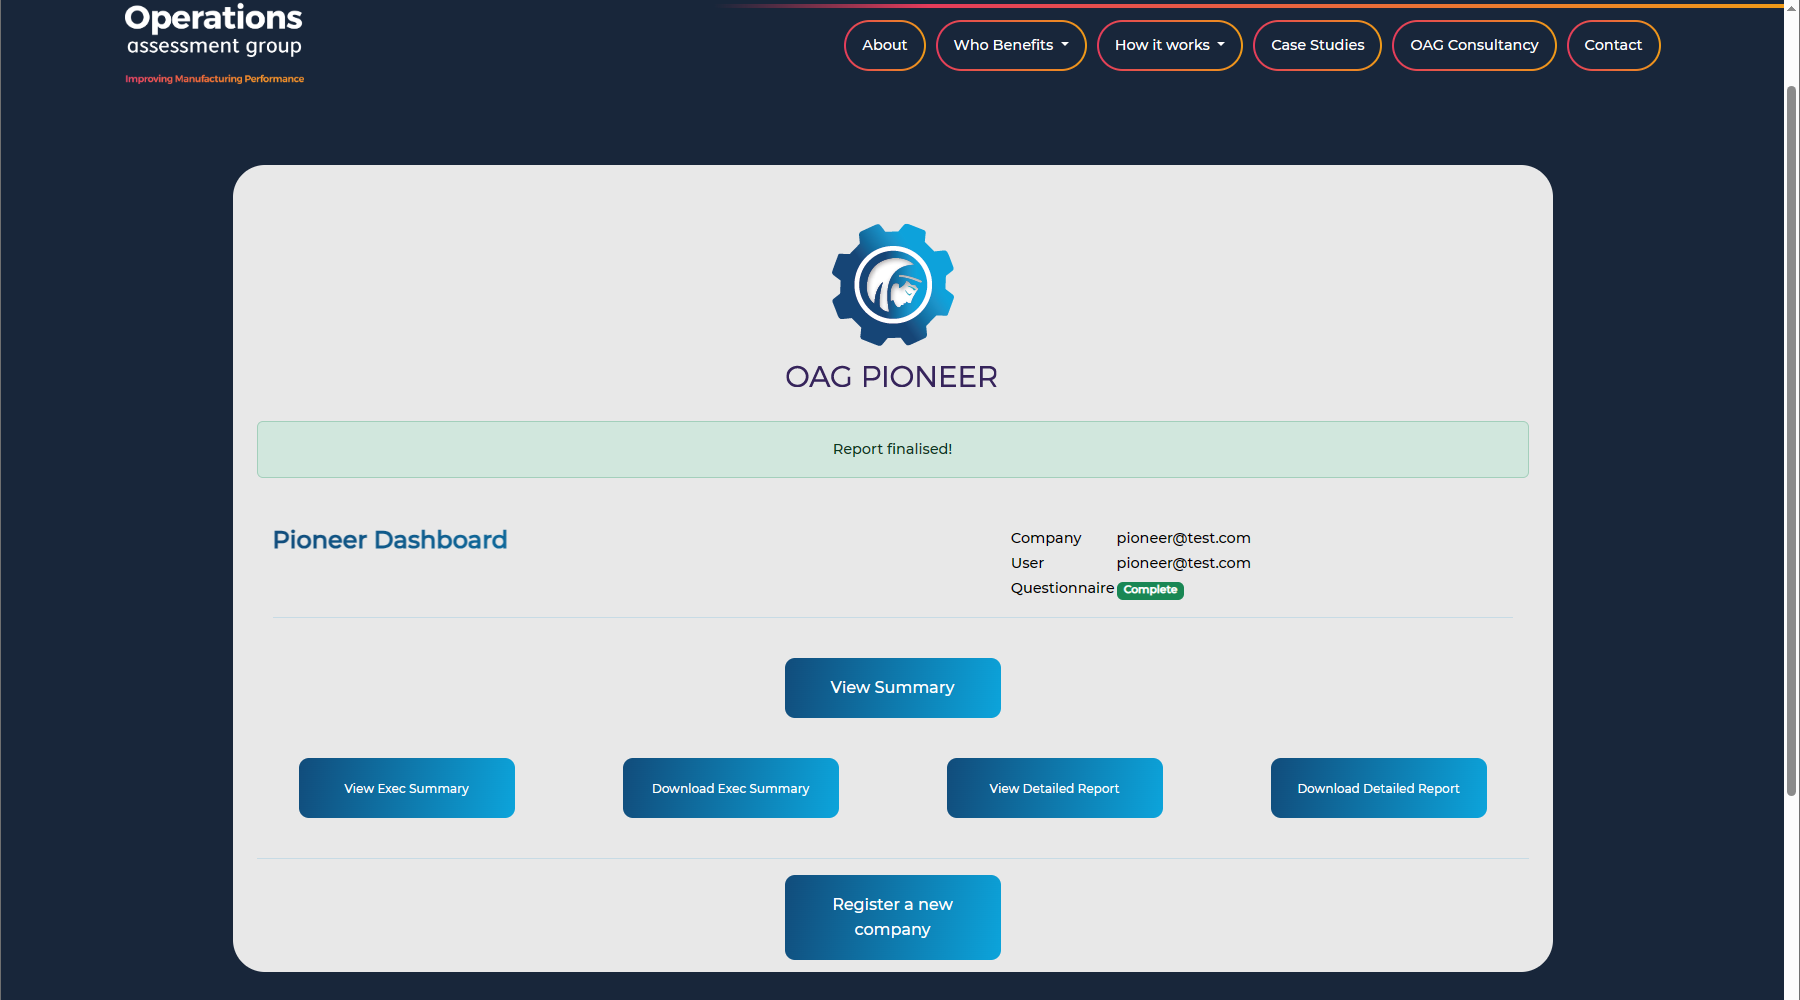
Task: Click the Report finalised notification banner
Action: point(892,449)
